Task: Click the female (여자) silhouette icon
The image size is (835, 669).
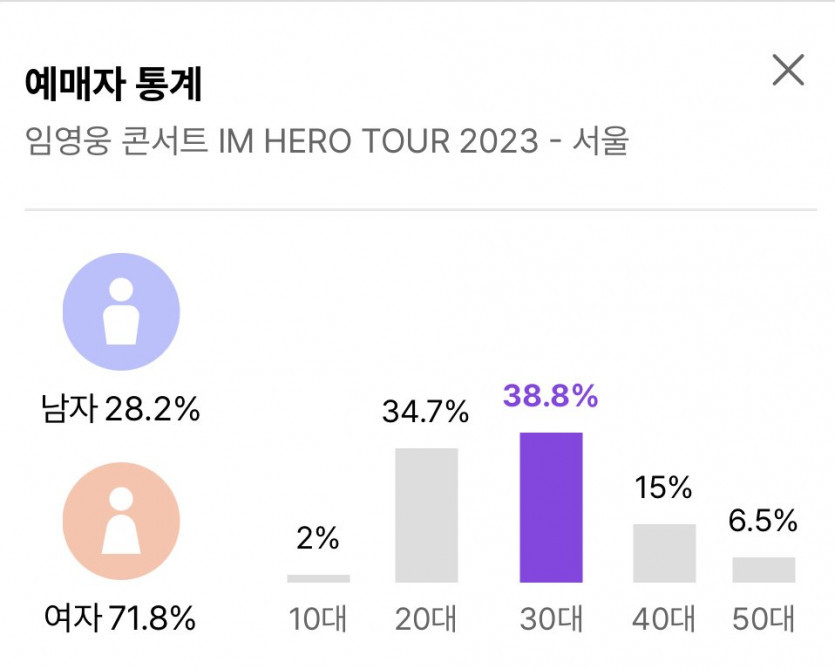Action: 121,521
